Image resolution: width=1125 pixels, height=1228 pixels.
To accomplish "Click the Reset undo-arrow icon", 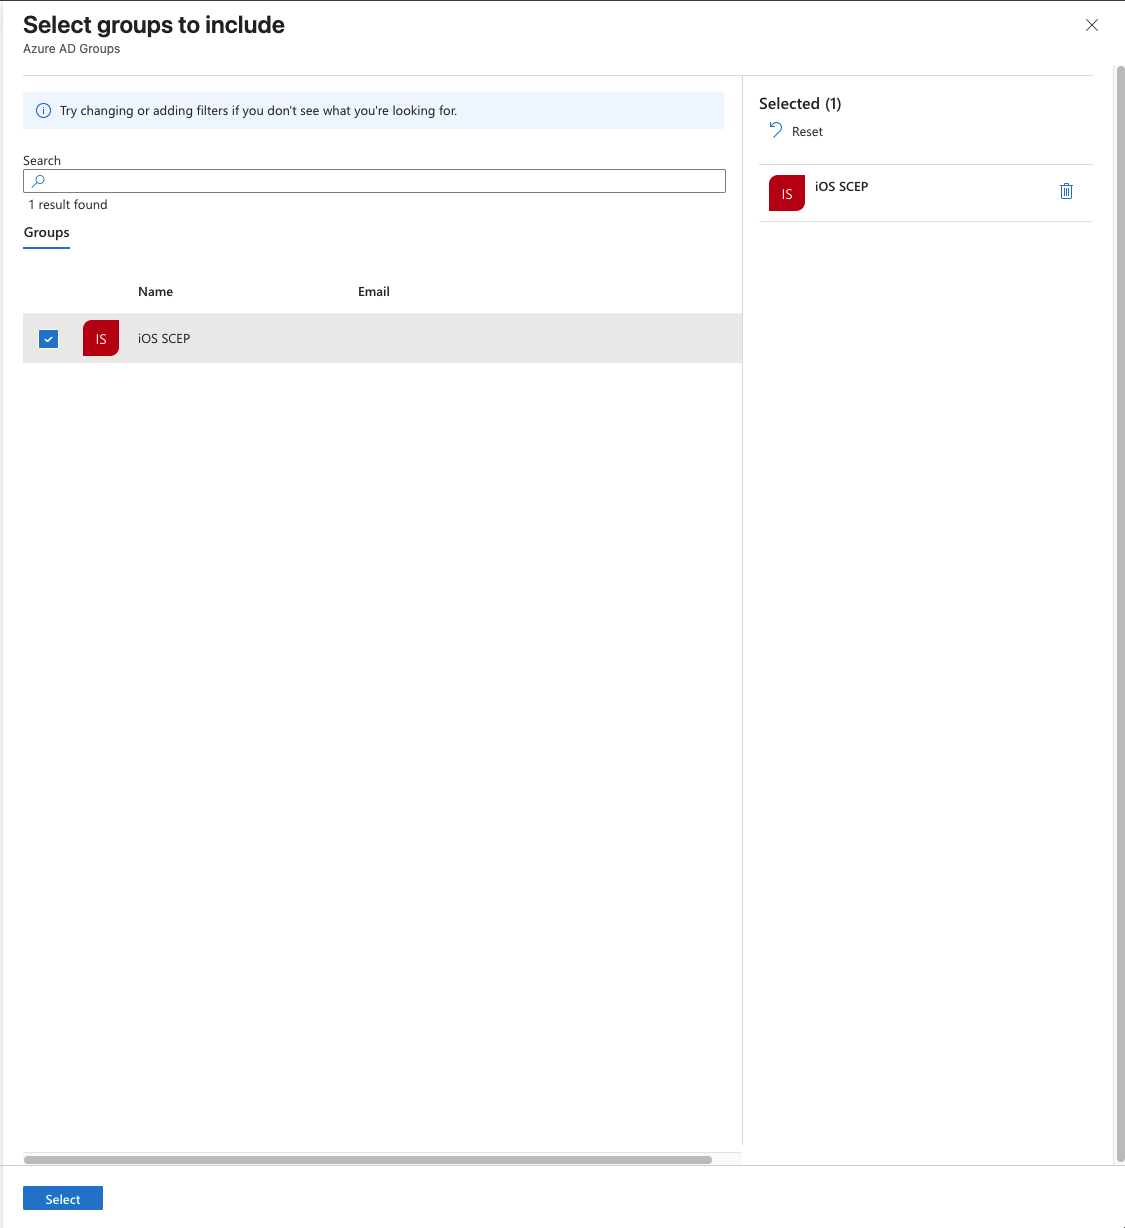I will coord(775,130).
